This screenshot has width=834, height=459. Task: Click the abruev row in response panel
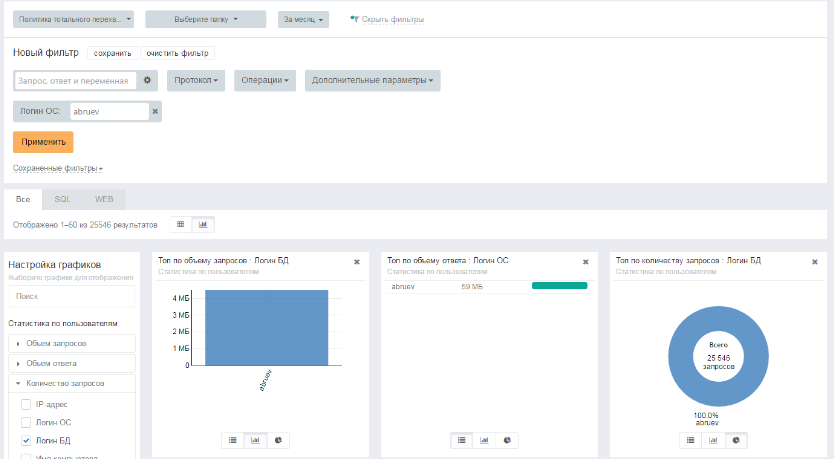(489, 287)
